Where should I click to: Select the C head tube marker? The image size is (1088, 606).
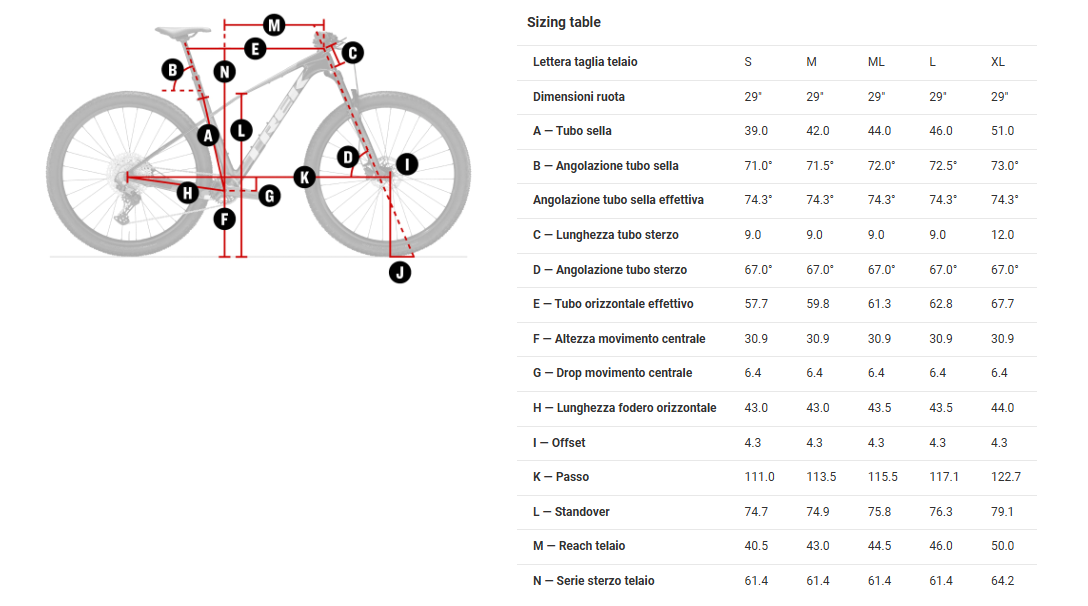352,53
